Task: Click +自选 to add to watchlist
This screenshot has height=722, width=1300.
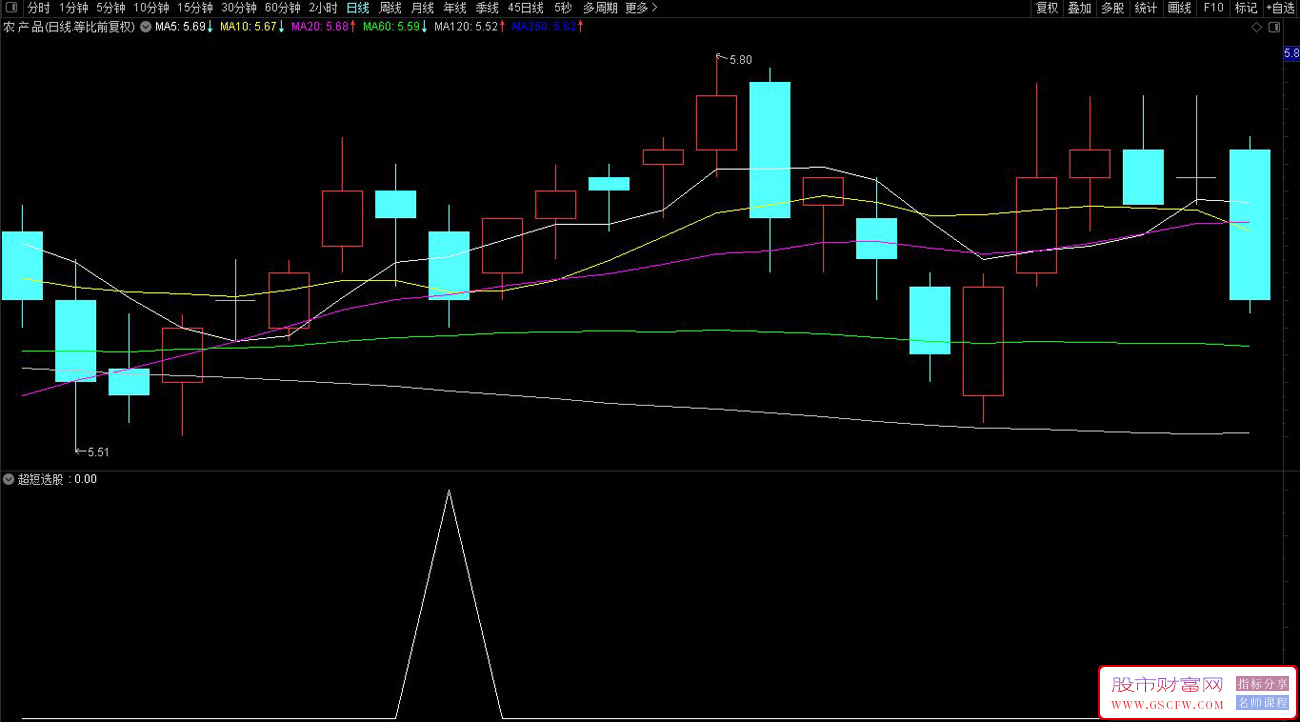Action: point(1279,8)
